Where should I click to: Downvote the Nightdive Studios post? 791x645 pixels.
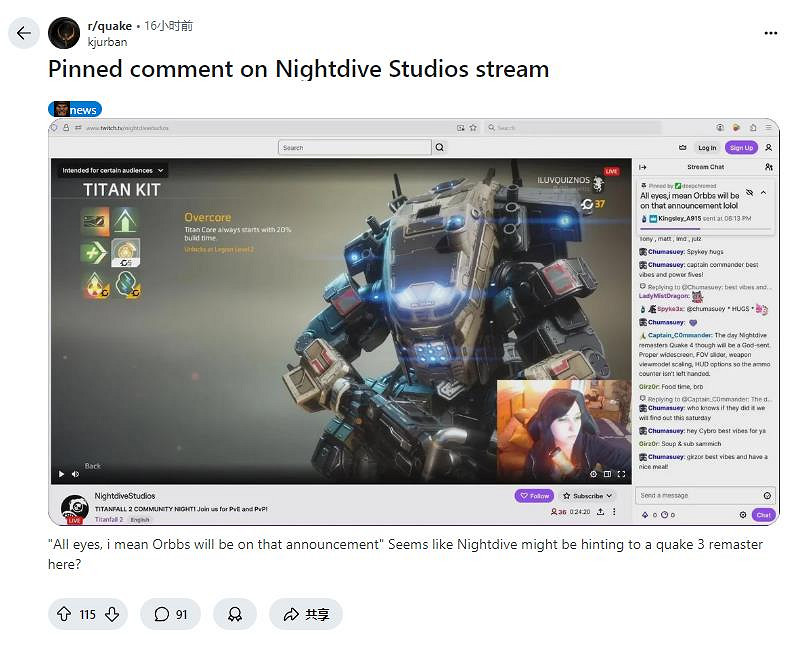[112, 614]
